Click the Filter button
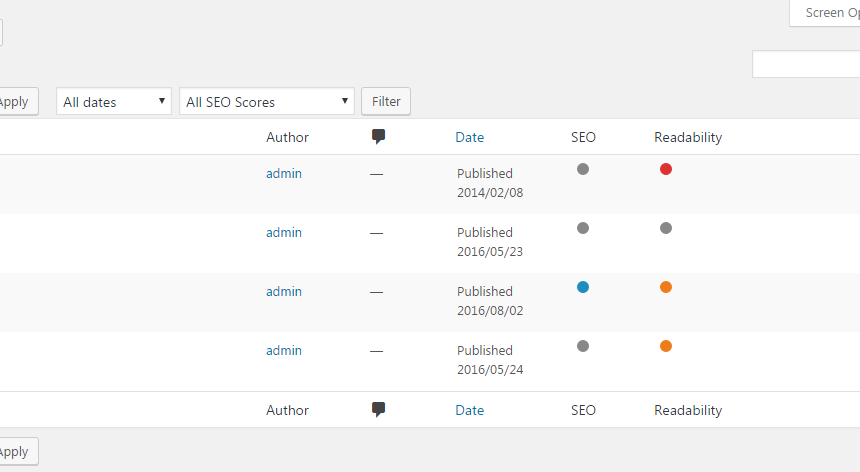 (x=386, y=101)
